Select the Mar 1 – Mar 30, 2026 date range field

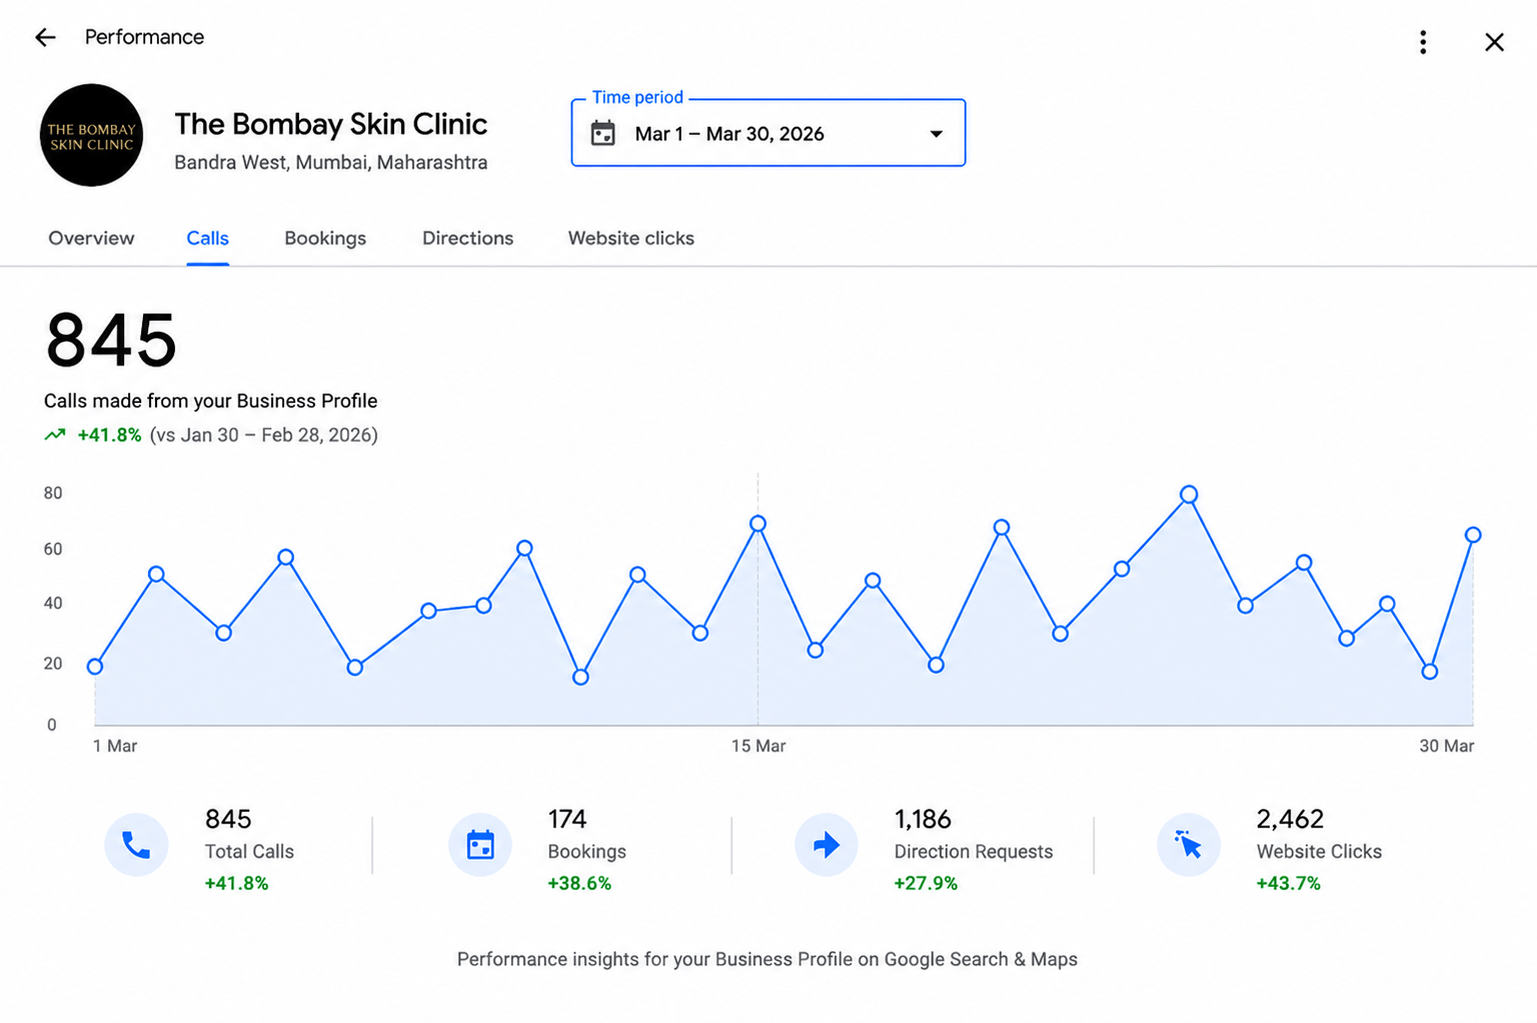point(768,133)
